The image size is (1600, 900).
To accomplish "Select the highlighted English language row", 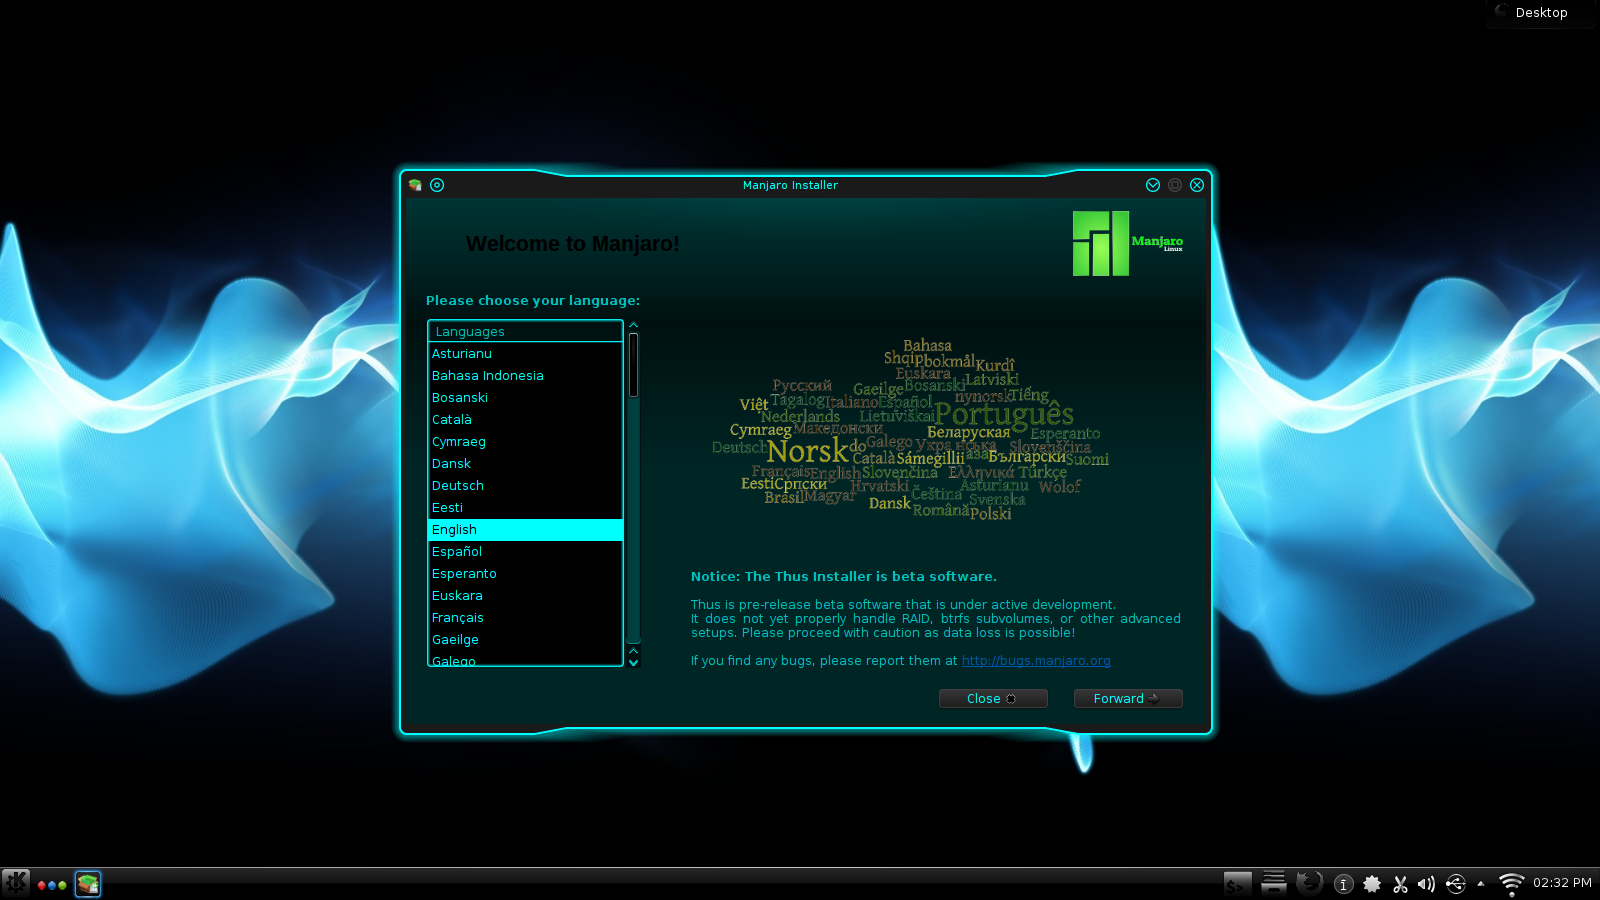I will click(x=525, y=530).
